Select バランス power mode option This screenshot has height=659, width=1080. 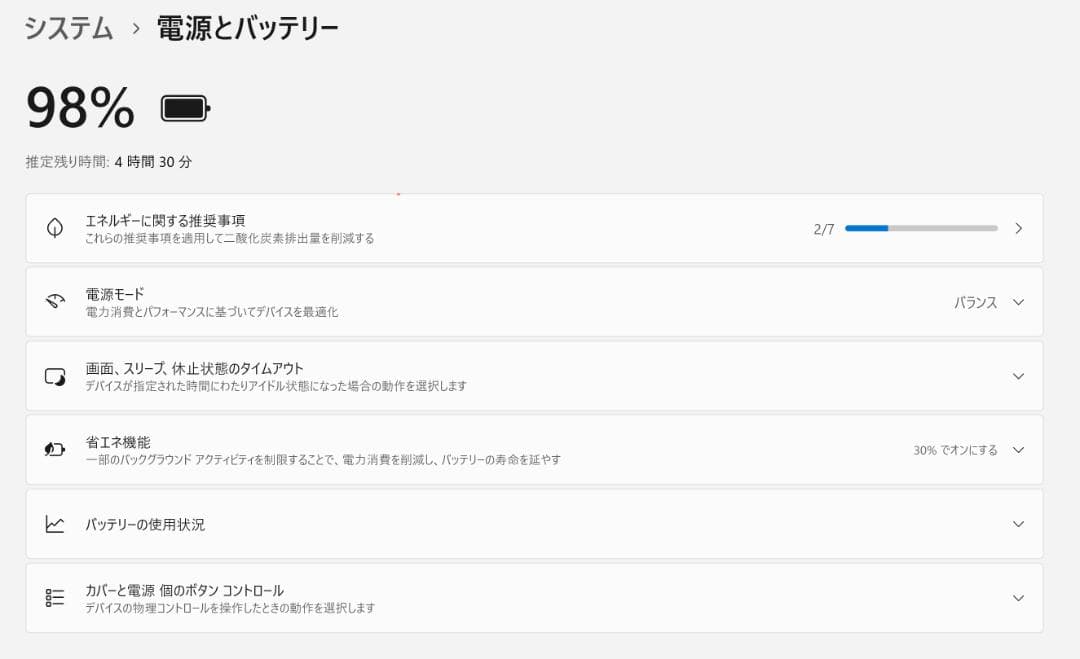974,301
